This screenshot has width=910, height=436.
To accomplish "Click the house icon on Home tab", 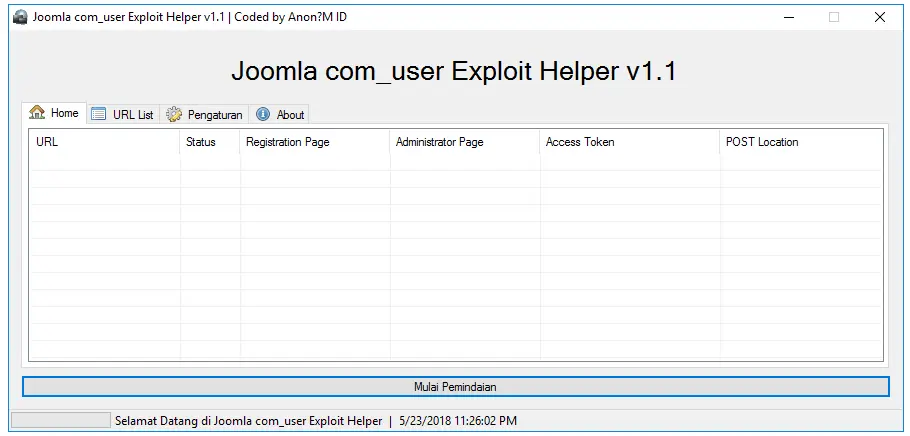I will (37, 113).
